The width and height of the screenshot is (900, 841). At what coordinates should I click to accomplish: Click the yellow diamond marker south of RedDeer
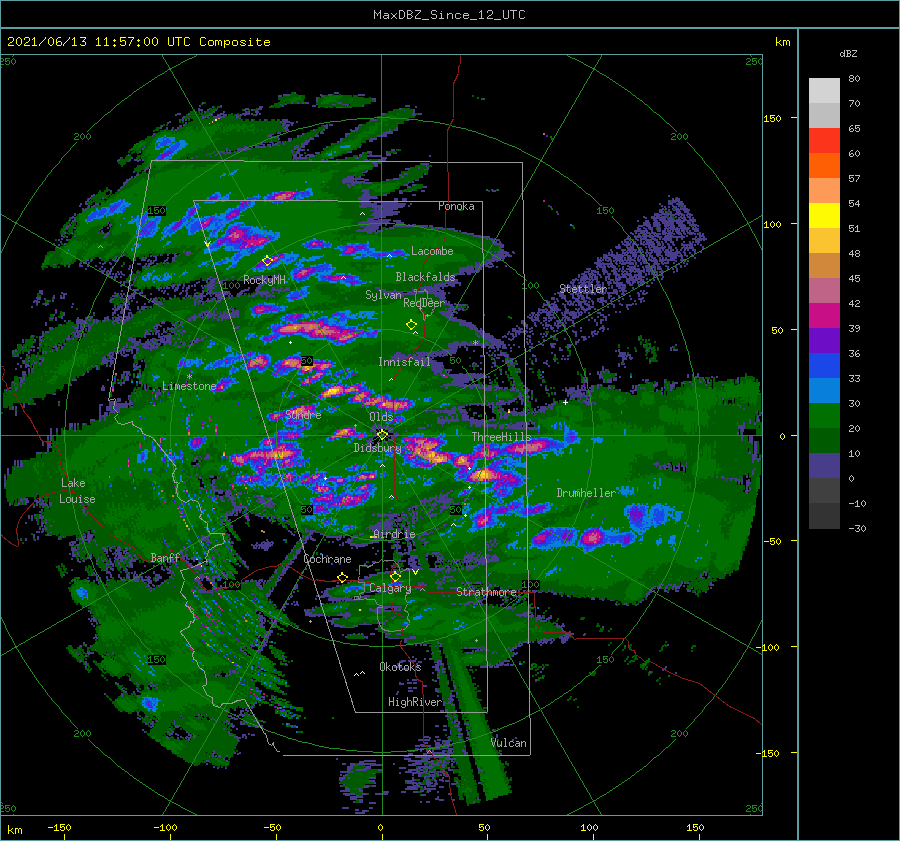click(412, 325)
